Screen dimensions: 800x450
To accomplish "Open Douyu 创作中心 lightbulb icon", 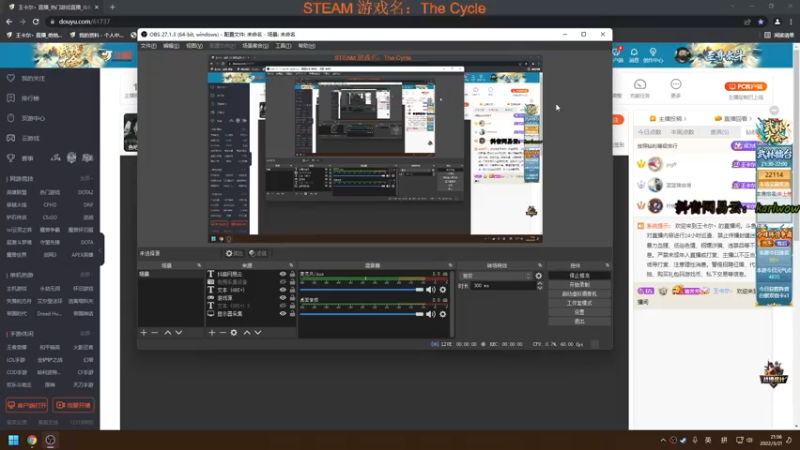I will (x=653, y=55).
